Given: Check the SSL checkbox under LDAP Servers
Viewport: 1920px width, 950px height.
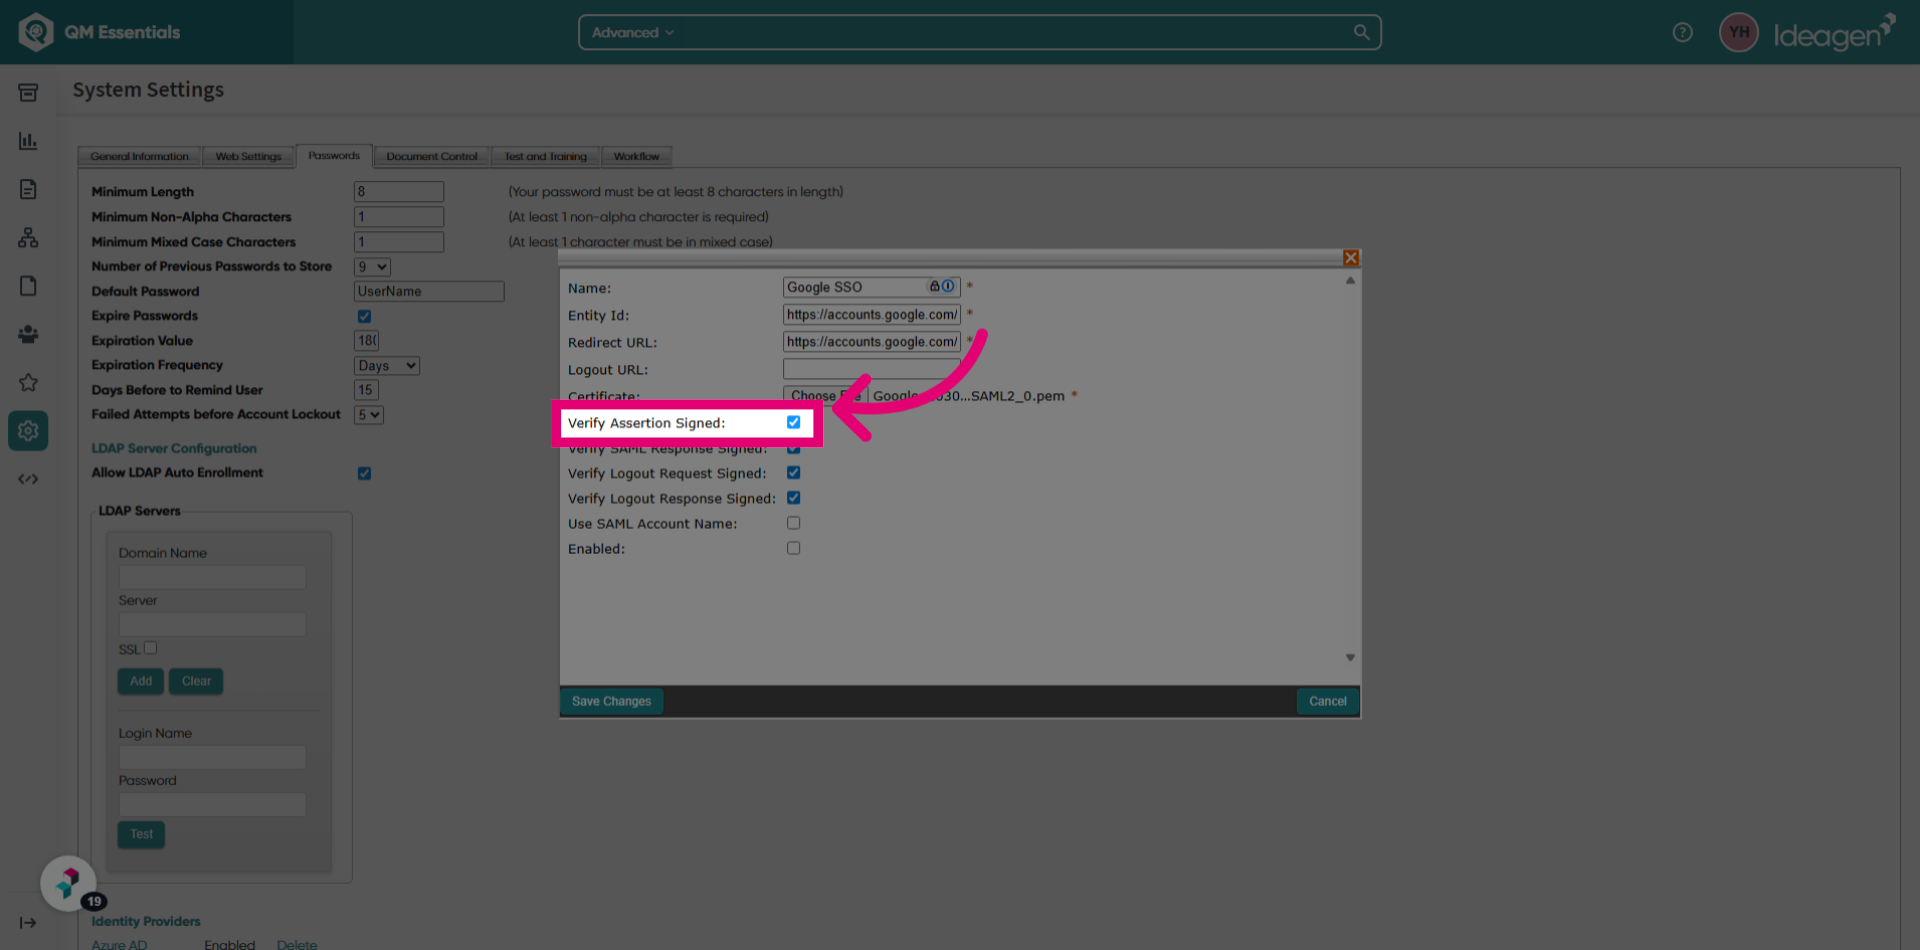Looking at the screenshot, I should coord(150,648).
